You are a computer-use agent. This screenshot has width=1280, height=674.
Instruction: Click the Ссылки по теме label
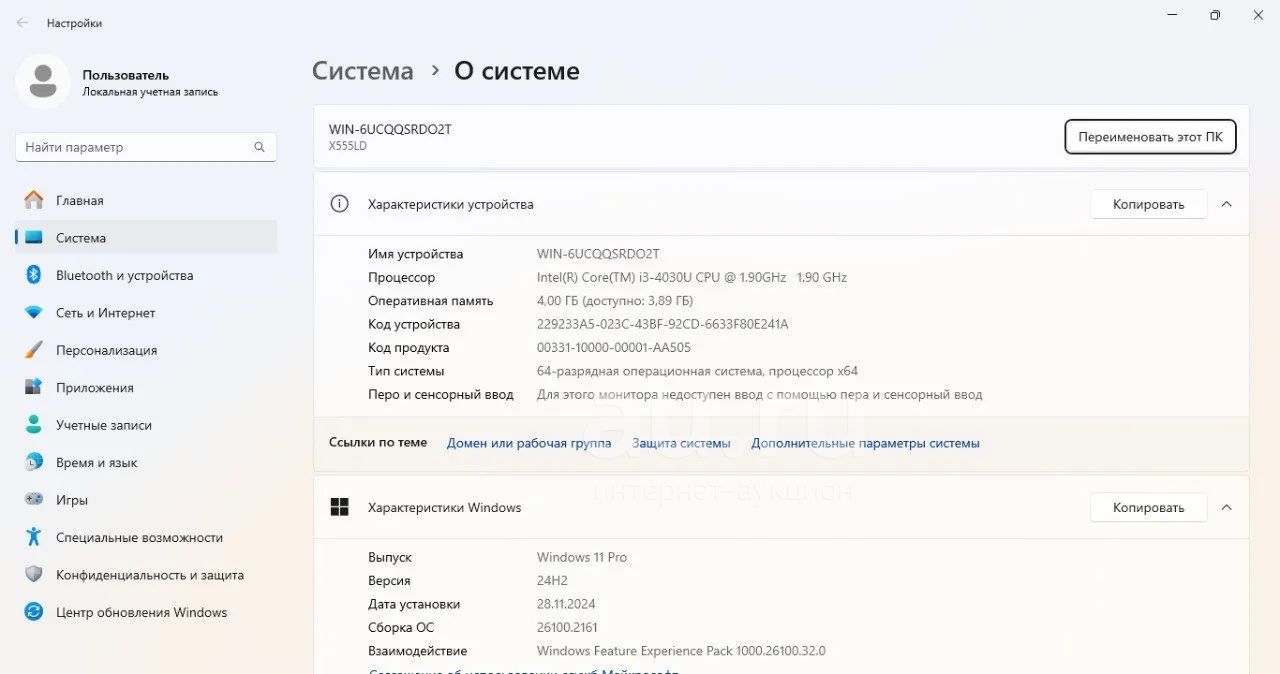(x=378, y=442)
